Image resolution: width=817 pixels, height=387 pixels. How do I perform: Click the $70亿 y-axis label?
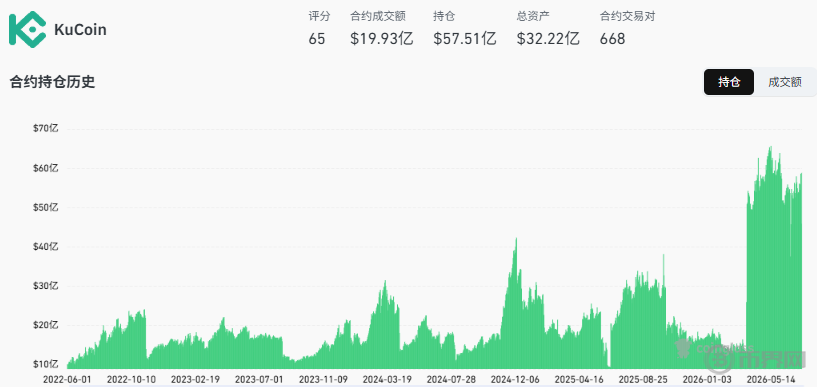click(46, 129)
